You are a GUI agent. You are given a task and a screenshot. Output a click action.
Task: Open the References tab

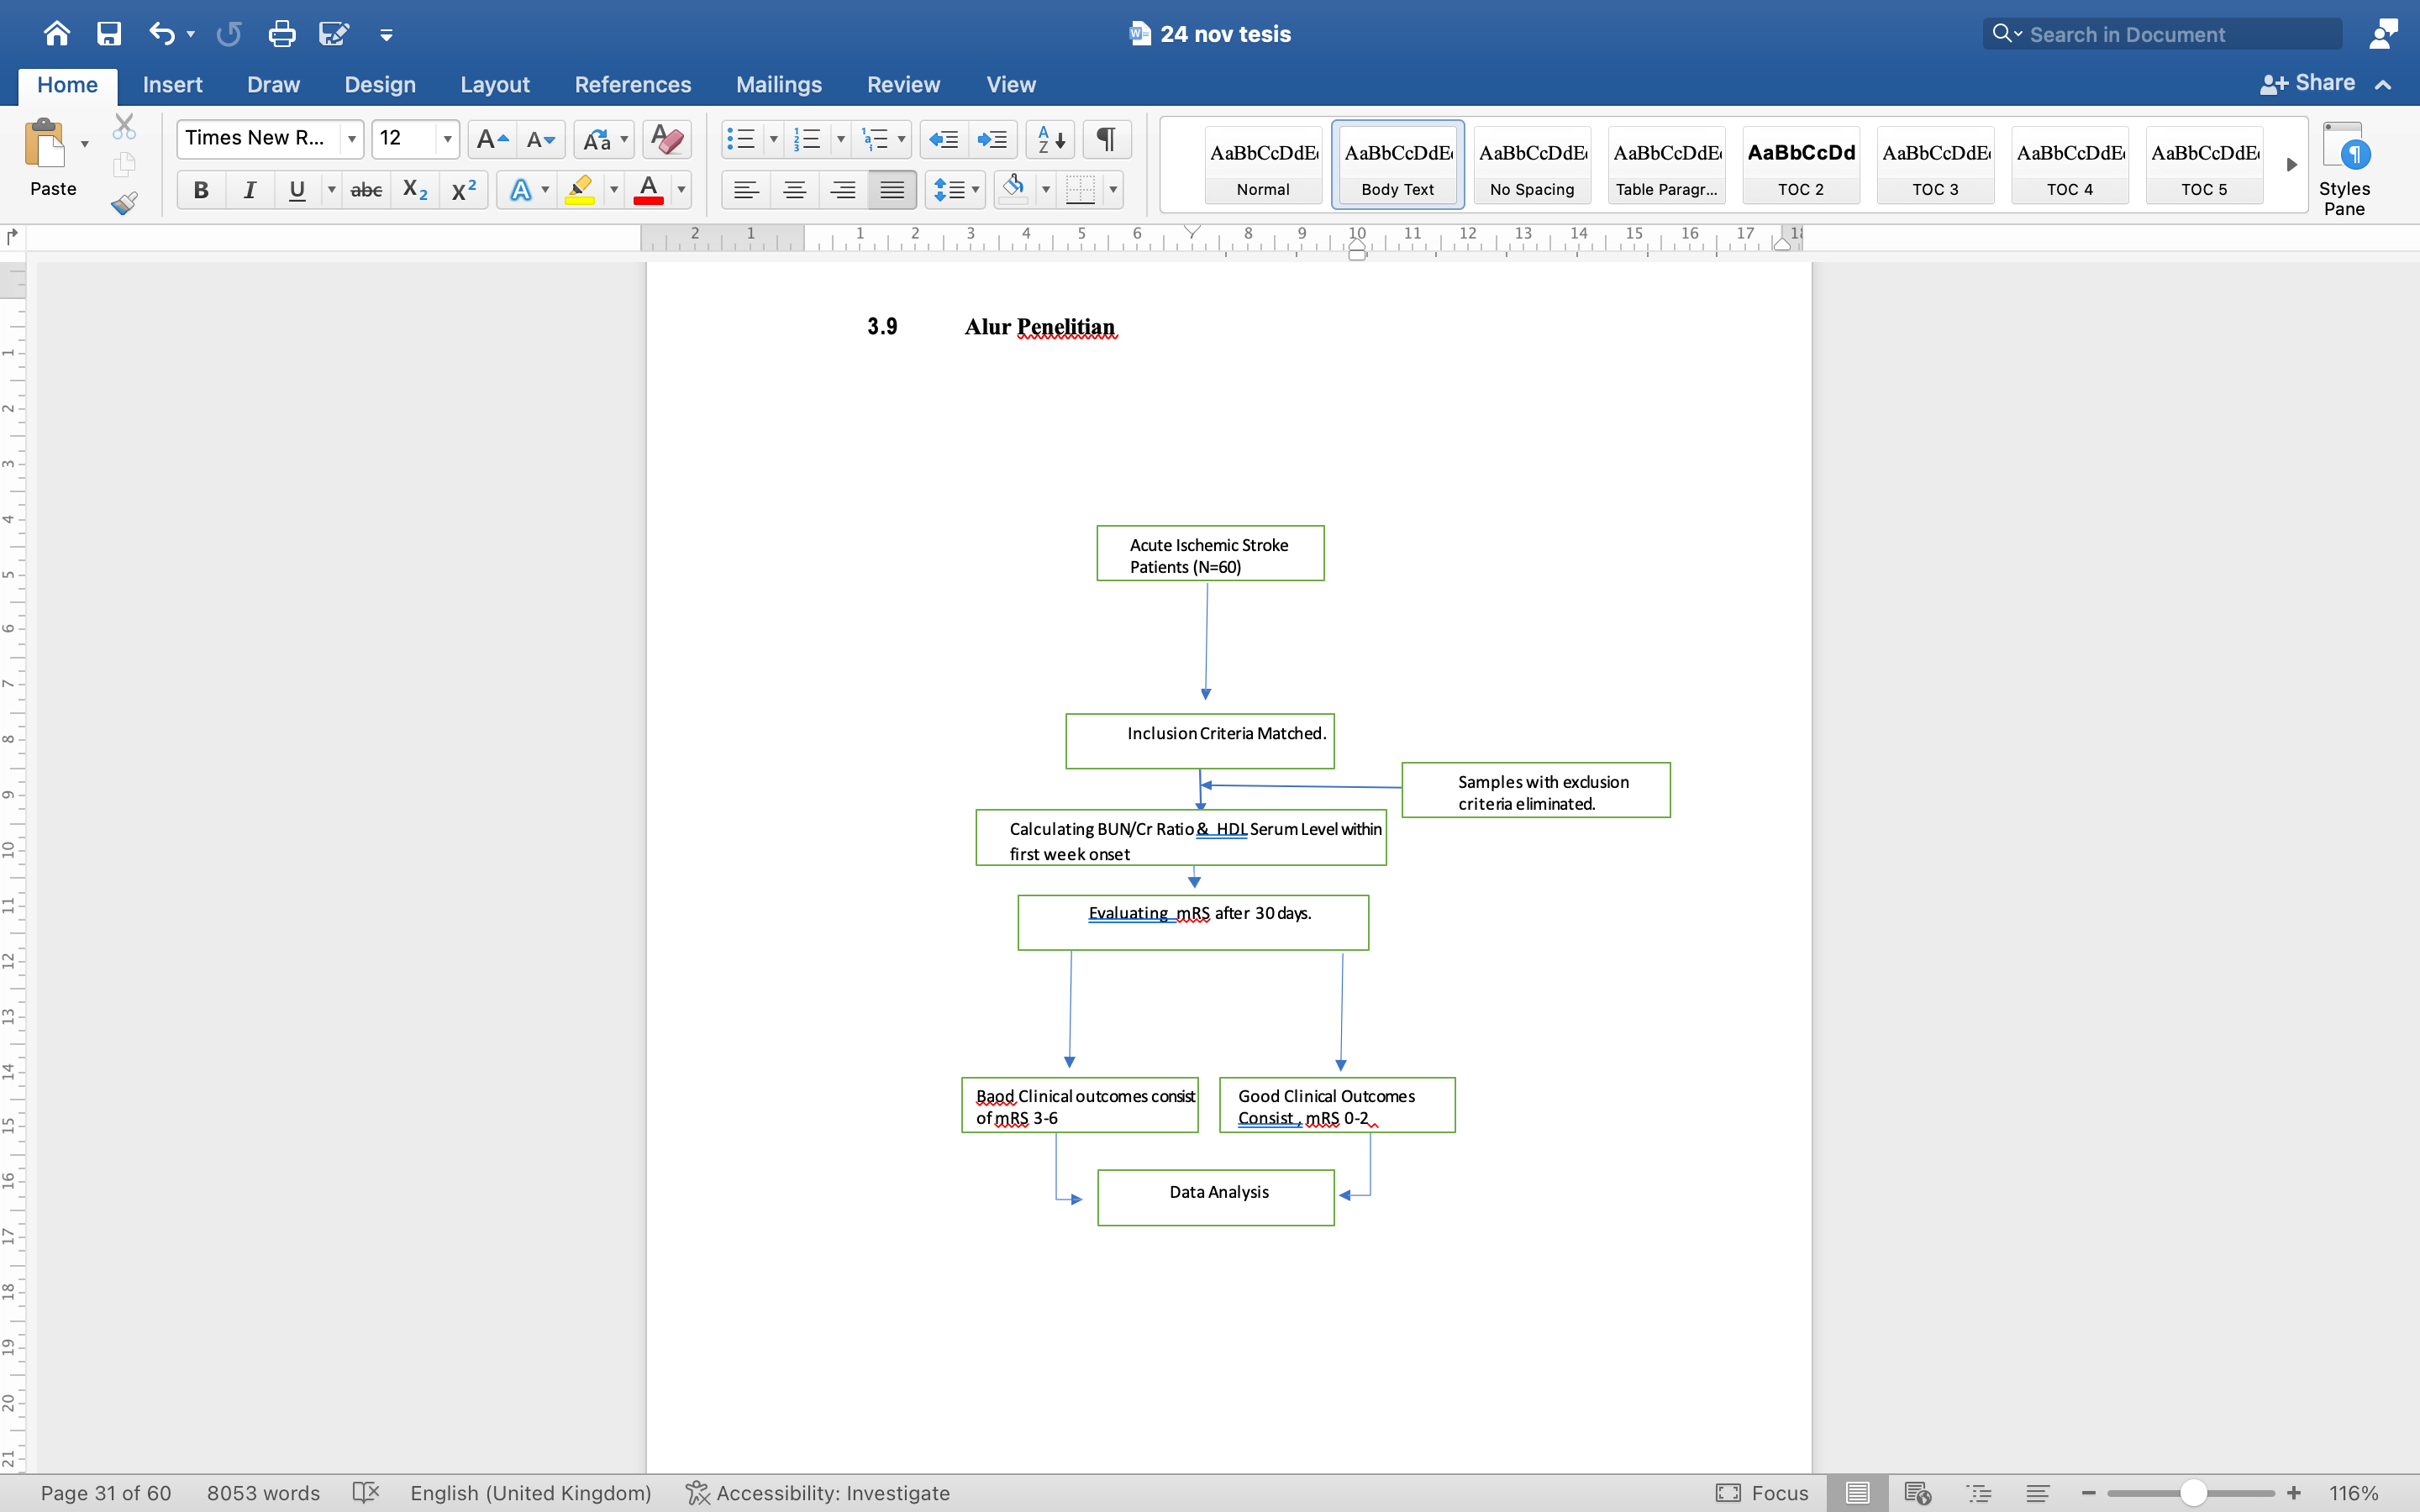click(x=633, y=85)
